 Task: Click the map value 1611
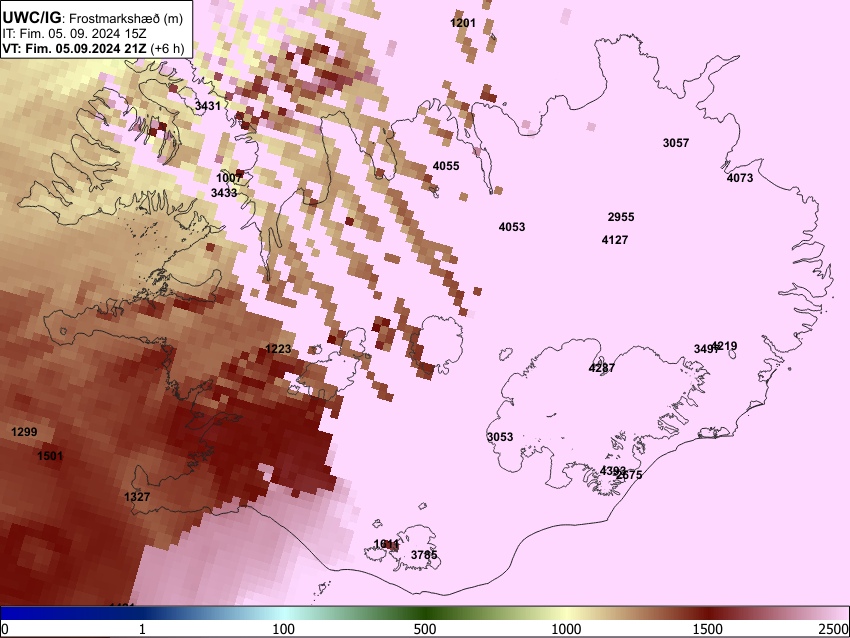(x=387, y=544)
